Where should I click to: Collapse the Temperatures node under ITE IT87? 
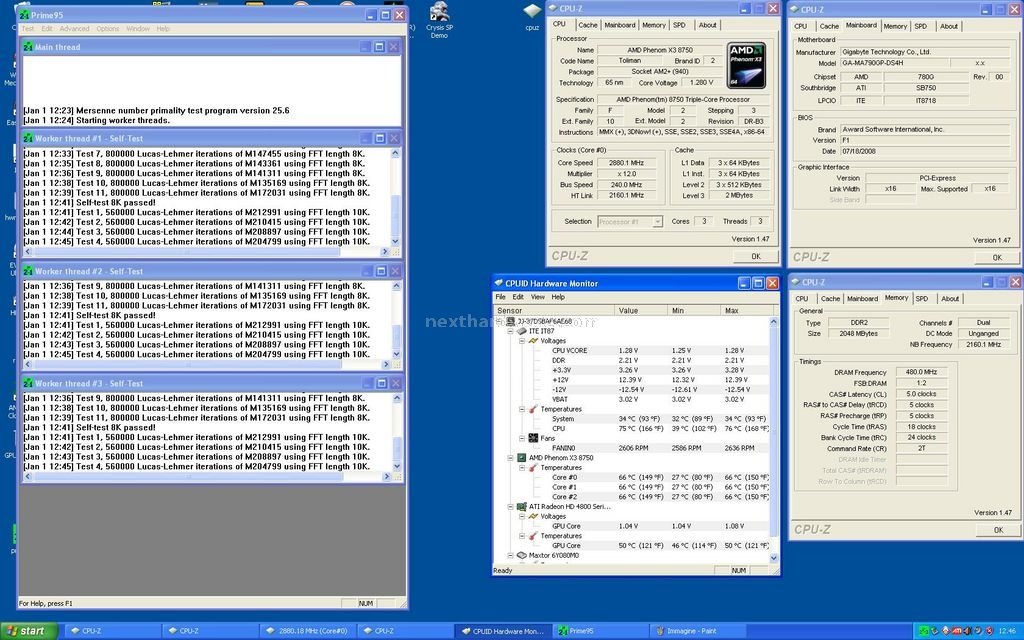pos(522,409)
